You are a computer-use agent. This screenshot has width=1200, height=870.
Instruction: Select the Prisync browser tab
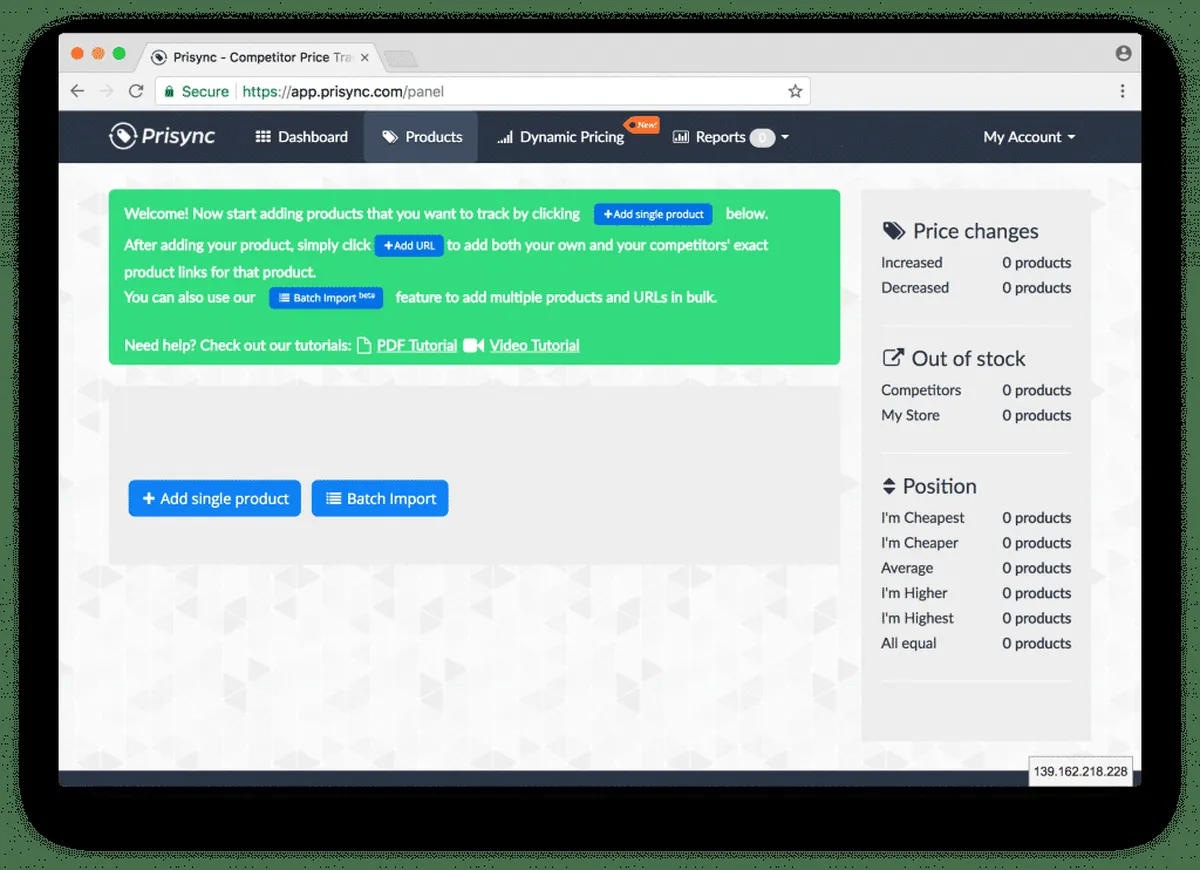(260, 57)
